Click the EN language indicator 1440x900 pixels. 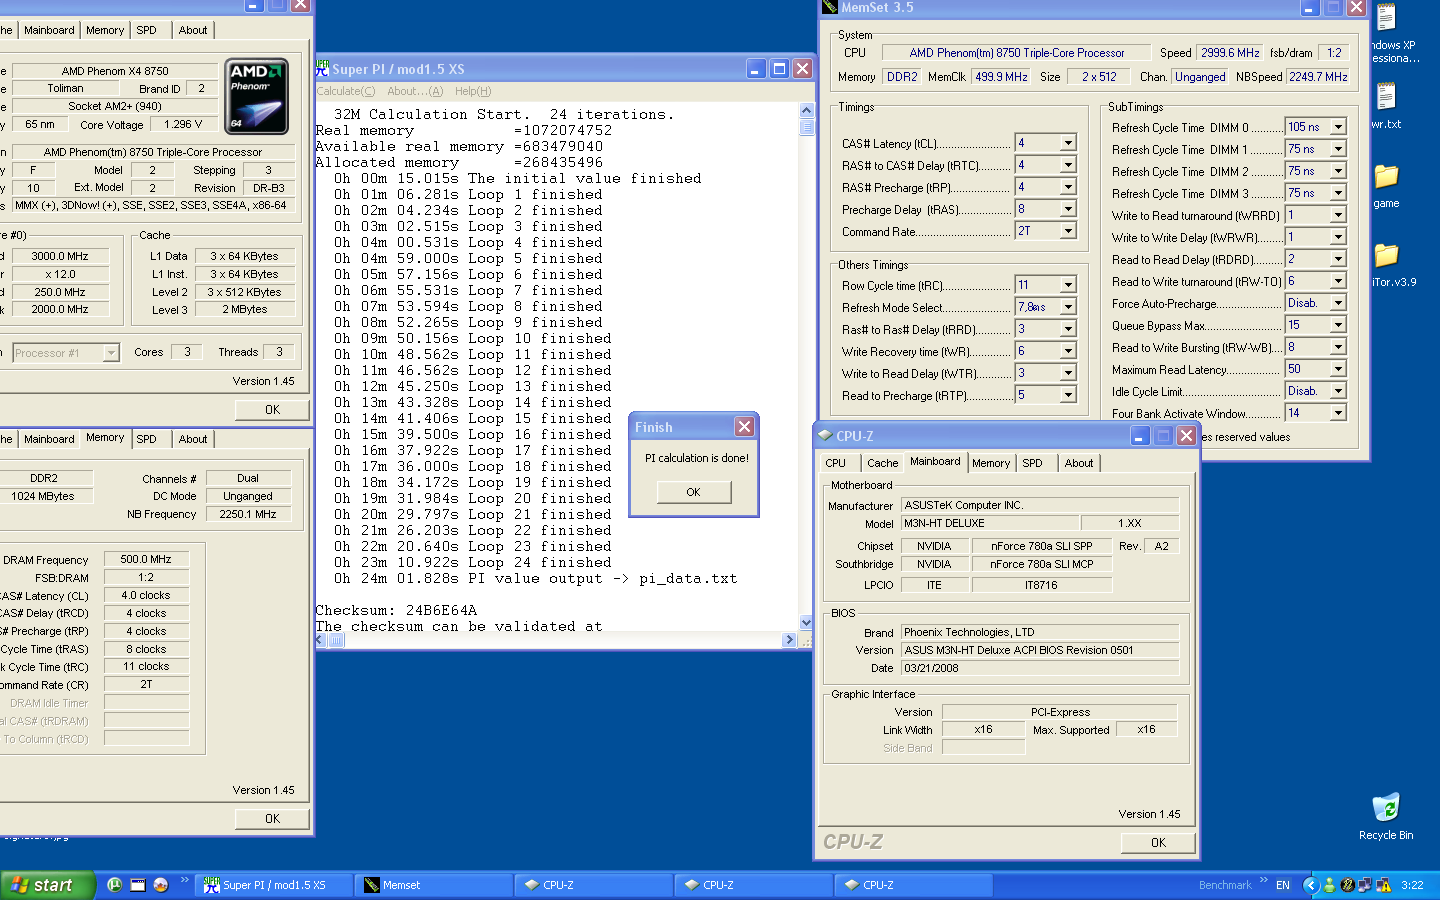pos(1283,885)
